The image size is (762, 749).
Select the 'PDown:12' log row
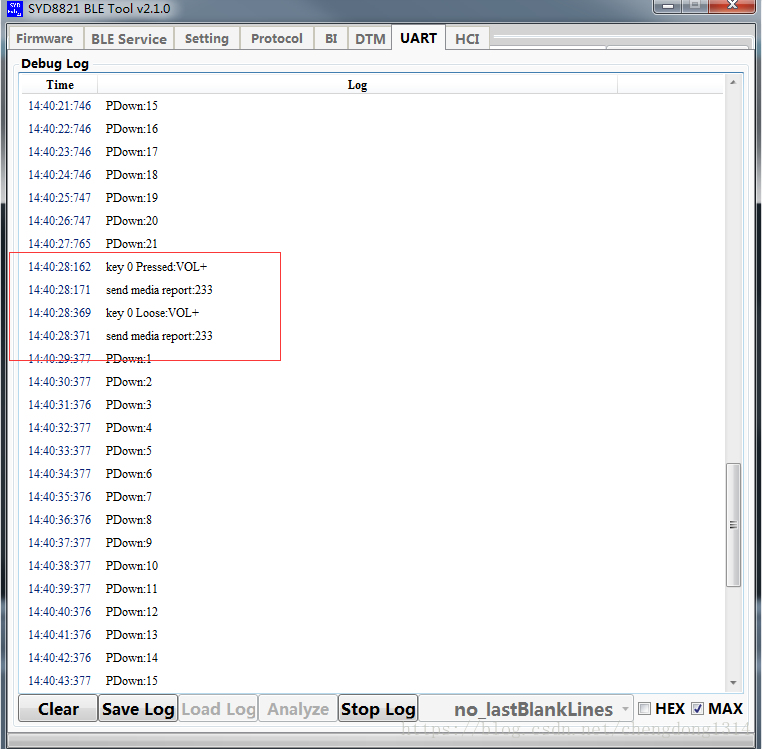372,611
